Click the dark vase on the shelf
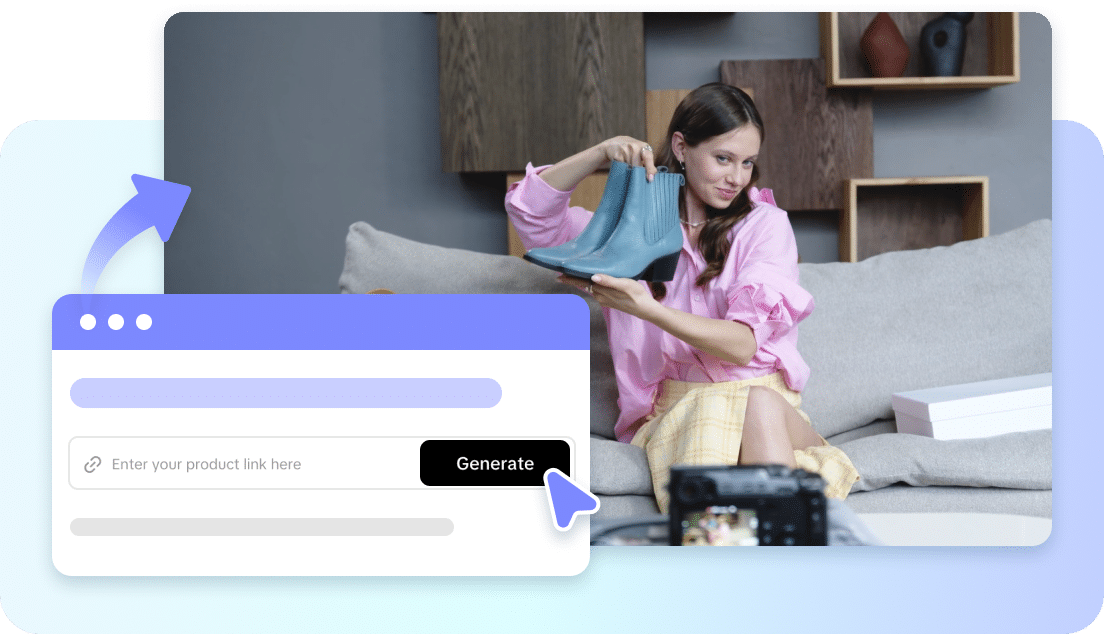This screenshot has height=634, width=1104. (x=946, y=45)
